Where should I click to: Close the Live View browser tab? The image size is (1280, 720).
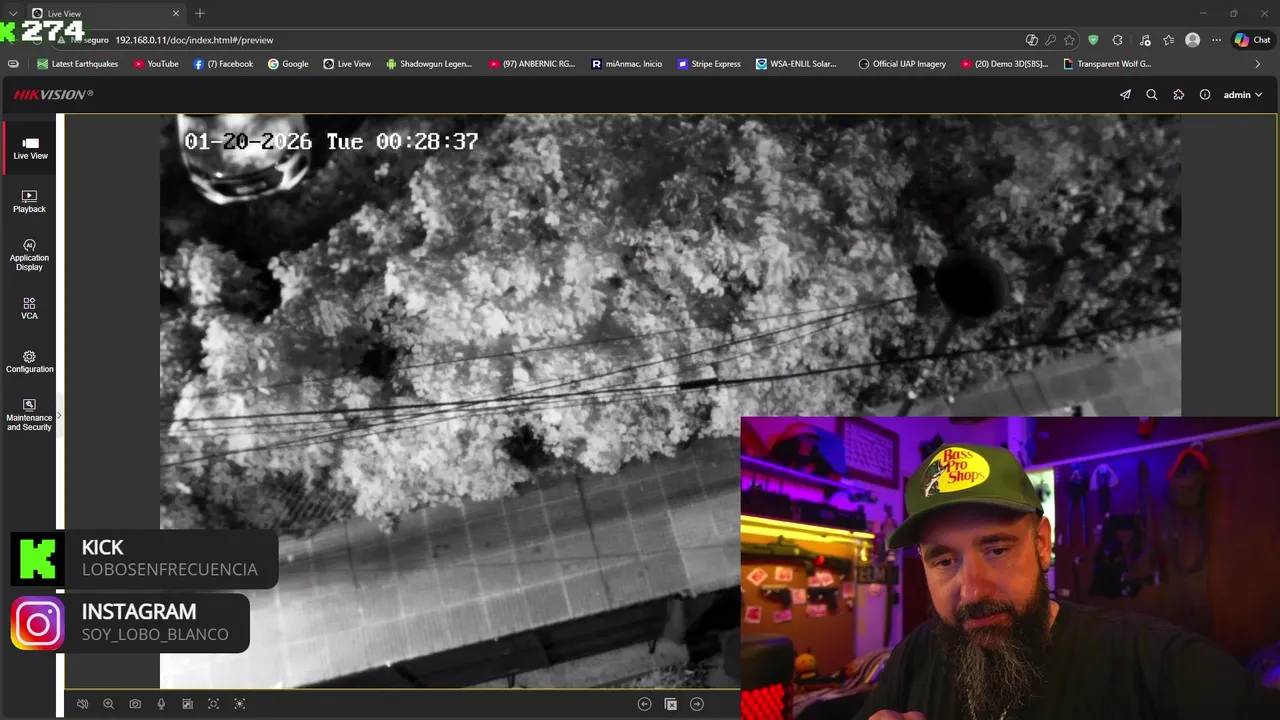coord(176,13)
